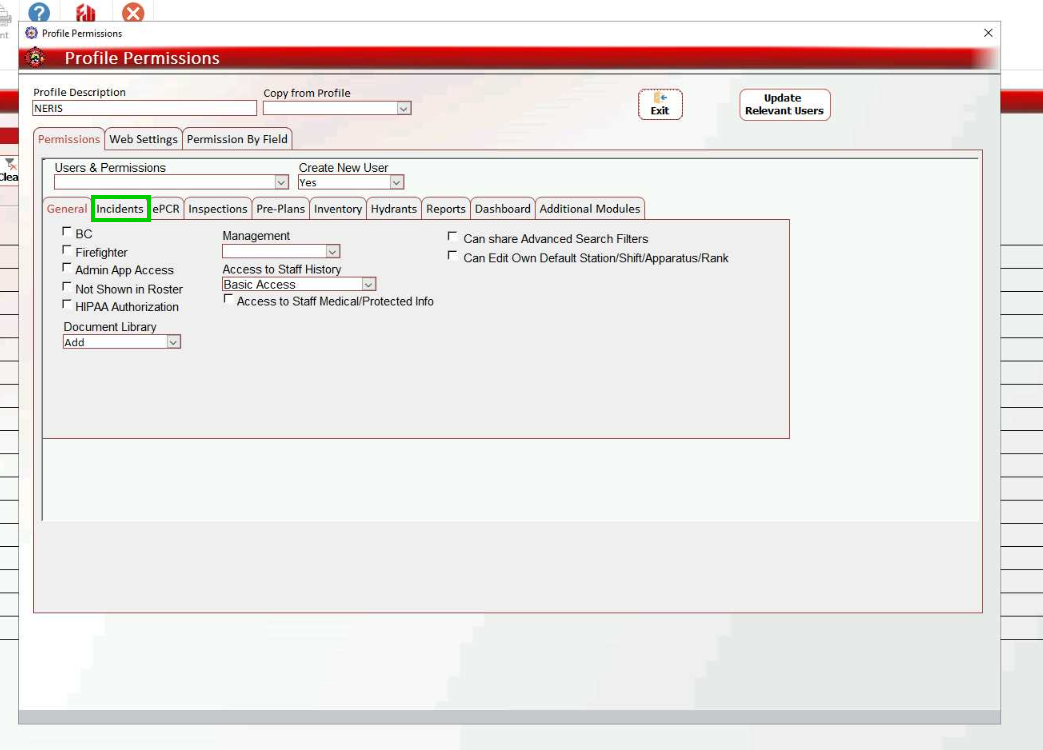Expand the Create New User dropdown
Screen dimensions: 1043x750
tap(396, 183)
